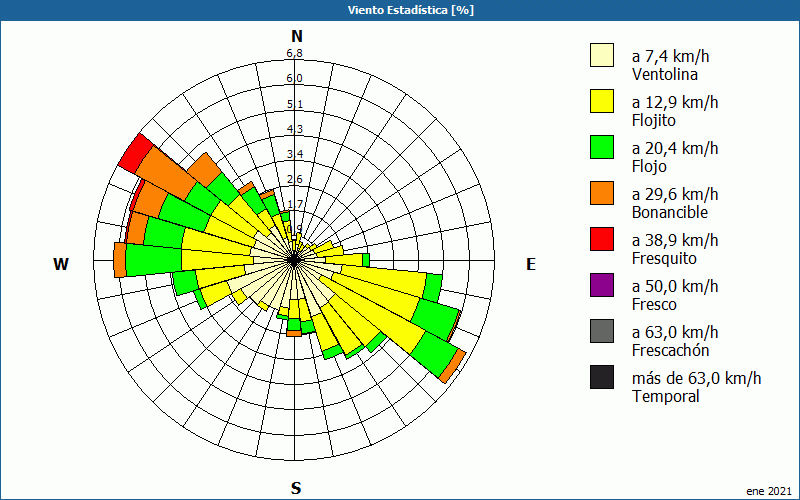This screenshot has height=500, width=800.
Task: Click the orange tip of the west bar
Action: pyautogui.click(x=120, y=260)
